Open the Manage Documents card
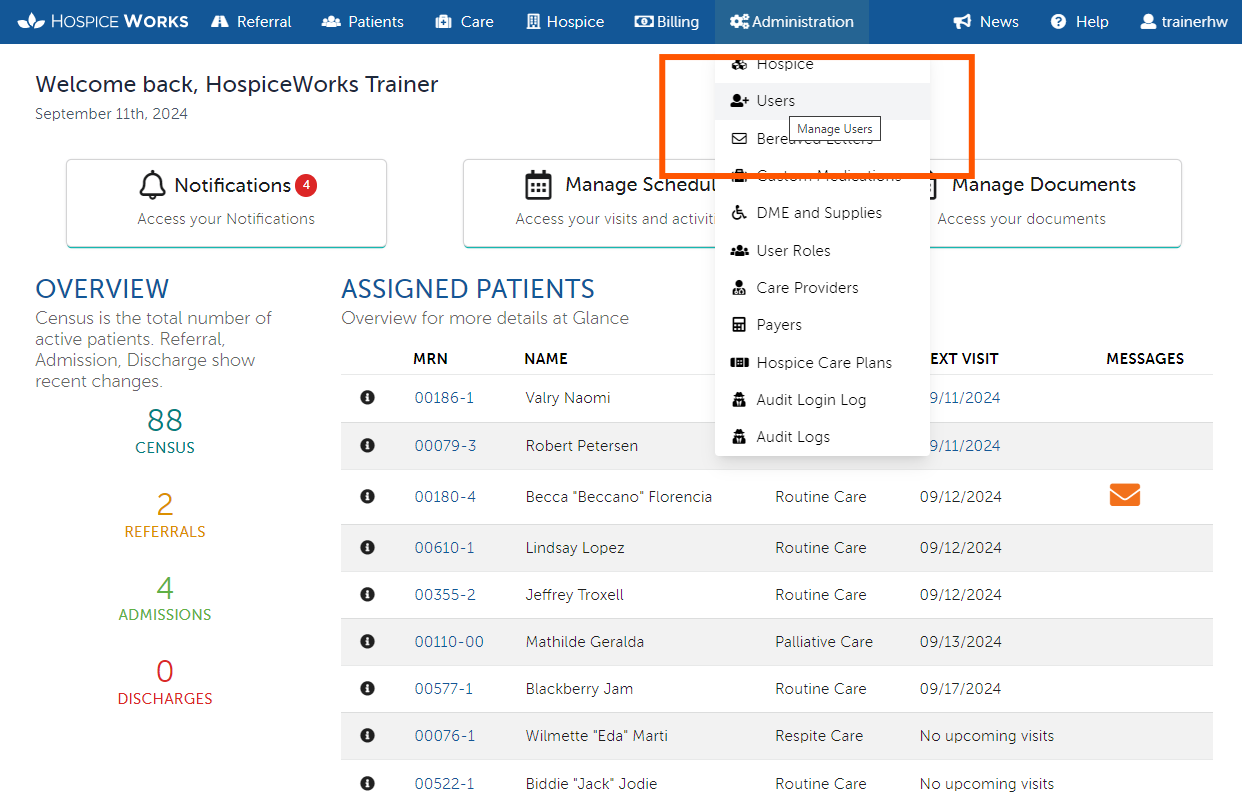The height and width of the screenshot is (806, 1242). pos(1055,202)
